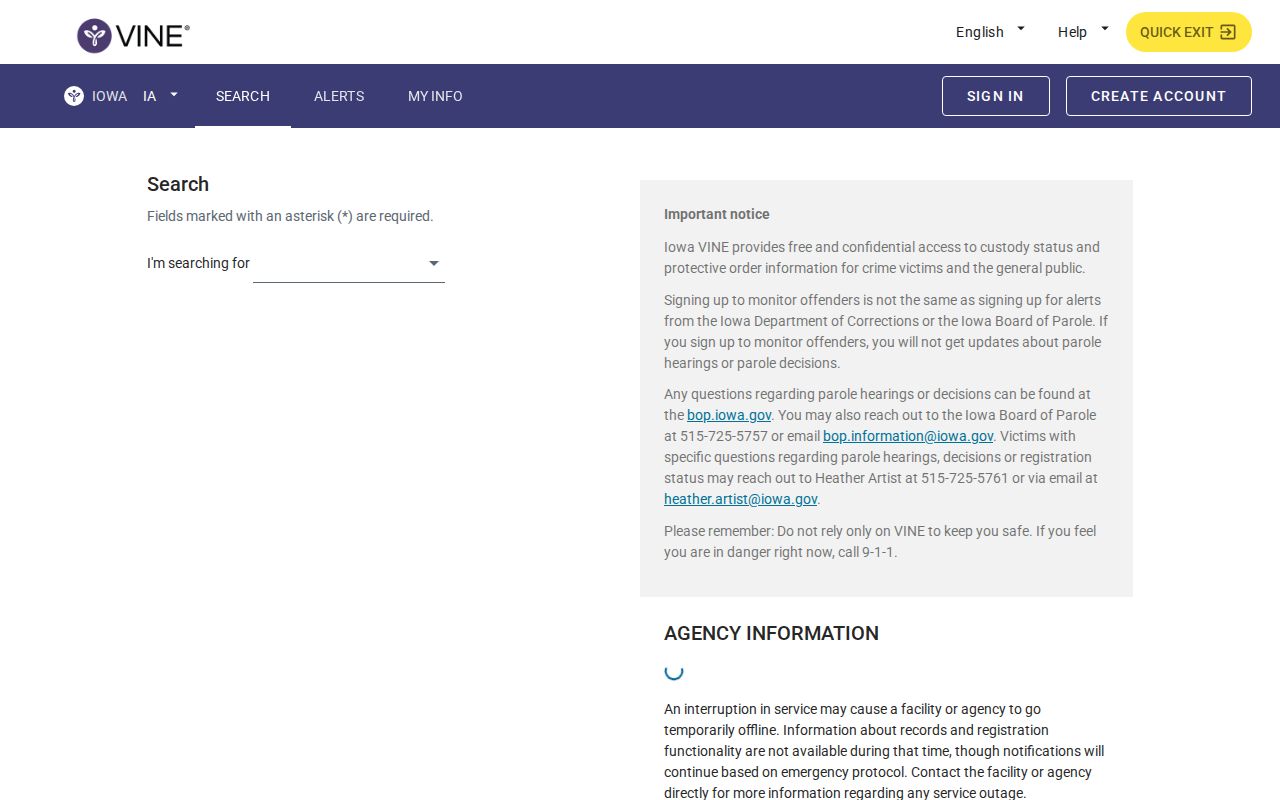Click the loading spinner under Agency Information

(674, 672)
